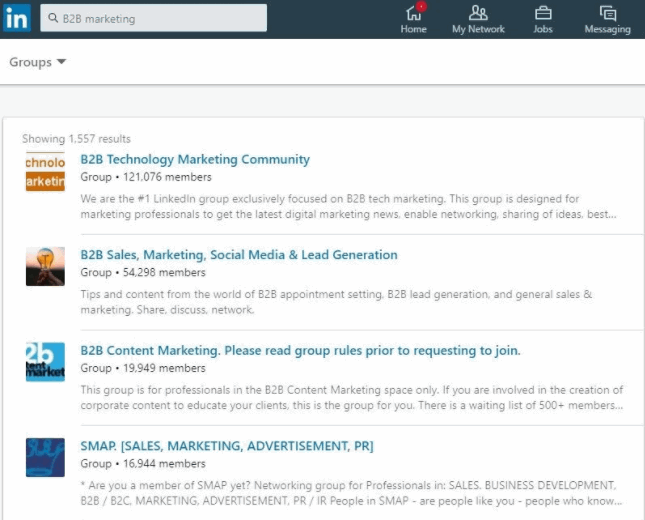Click the Jobs label in navigation
Viewport: 645px width, 520px height.
coord(543,29)
